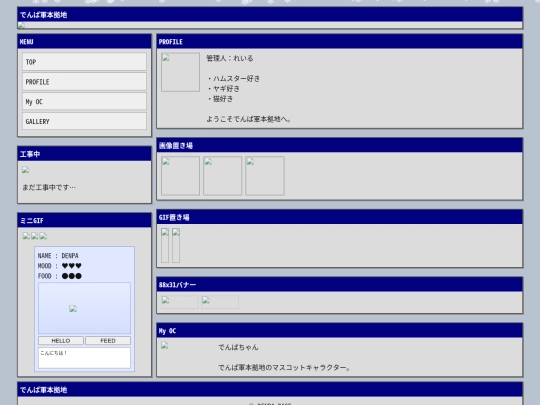This screenshot has height=405, width=540.
Task: Click first mini GIF icon
Action: point(26,236)
